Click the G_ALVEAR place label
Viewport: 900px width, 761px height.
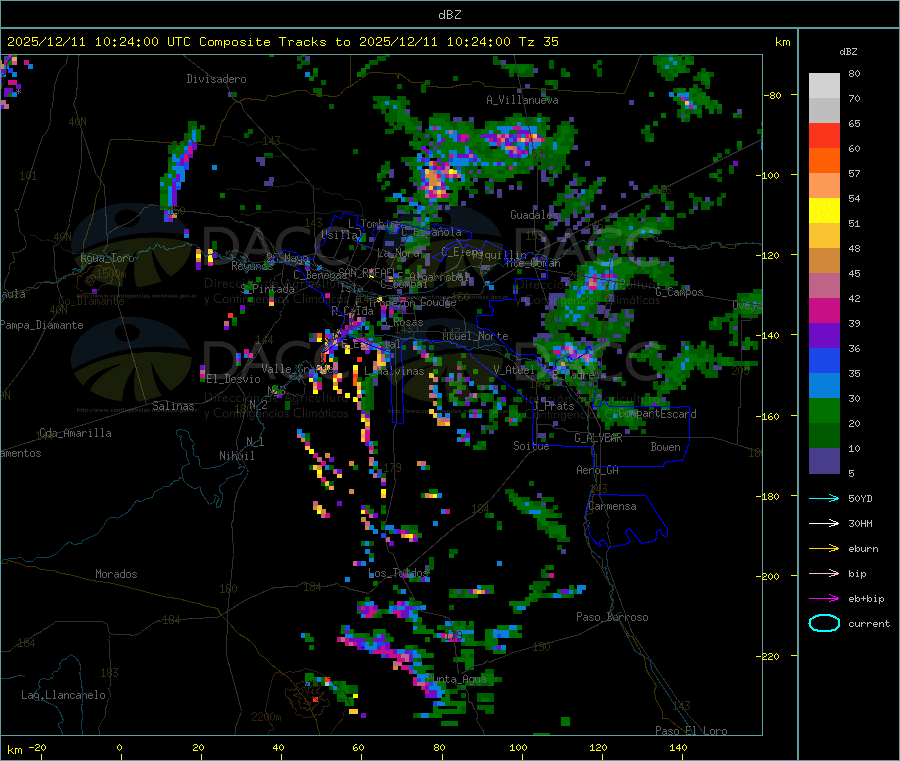[x=598, y=438]
